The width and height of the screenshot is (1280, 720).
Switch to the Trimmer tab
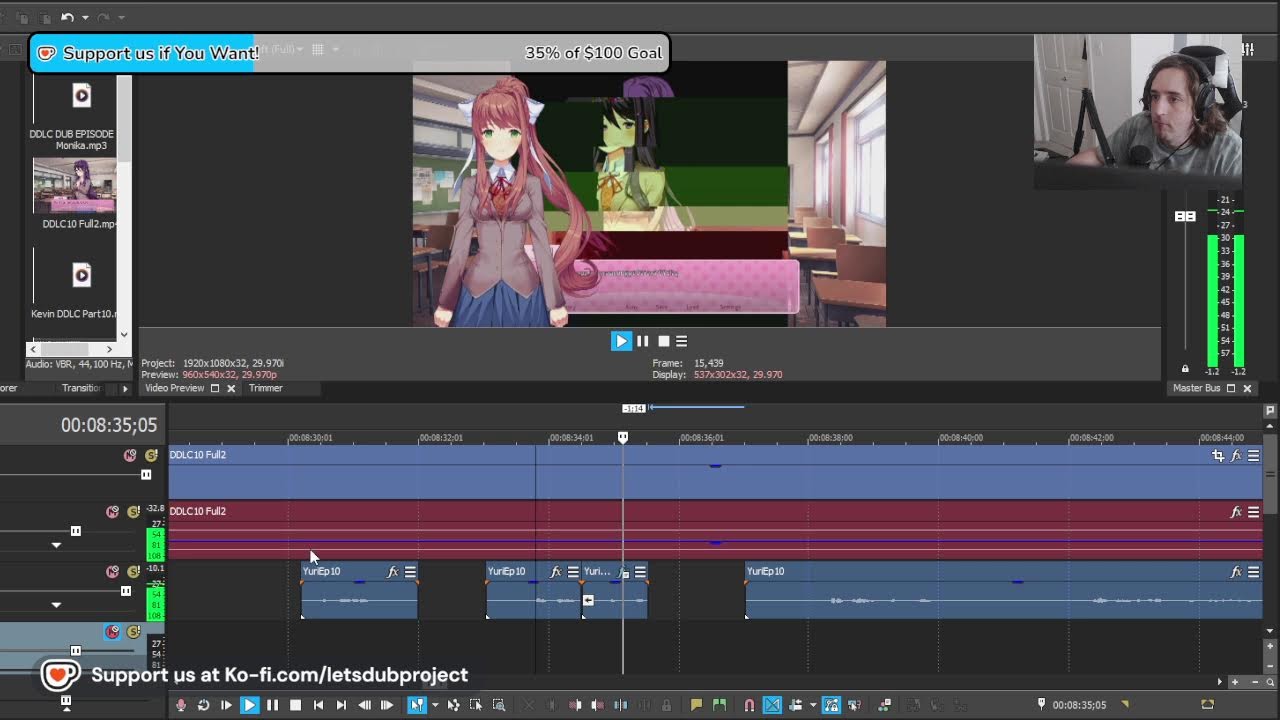[x=266, y=388]
